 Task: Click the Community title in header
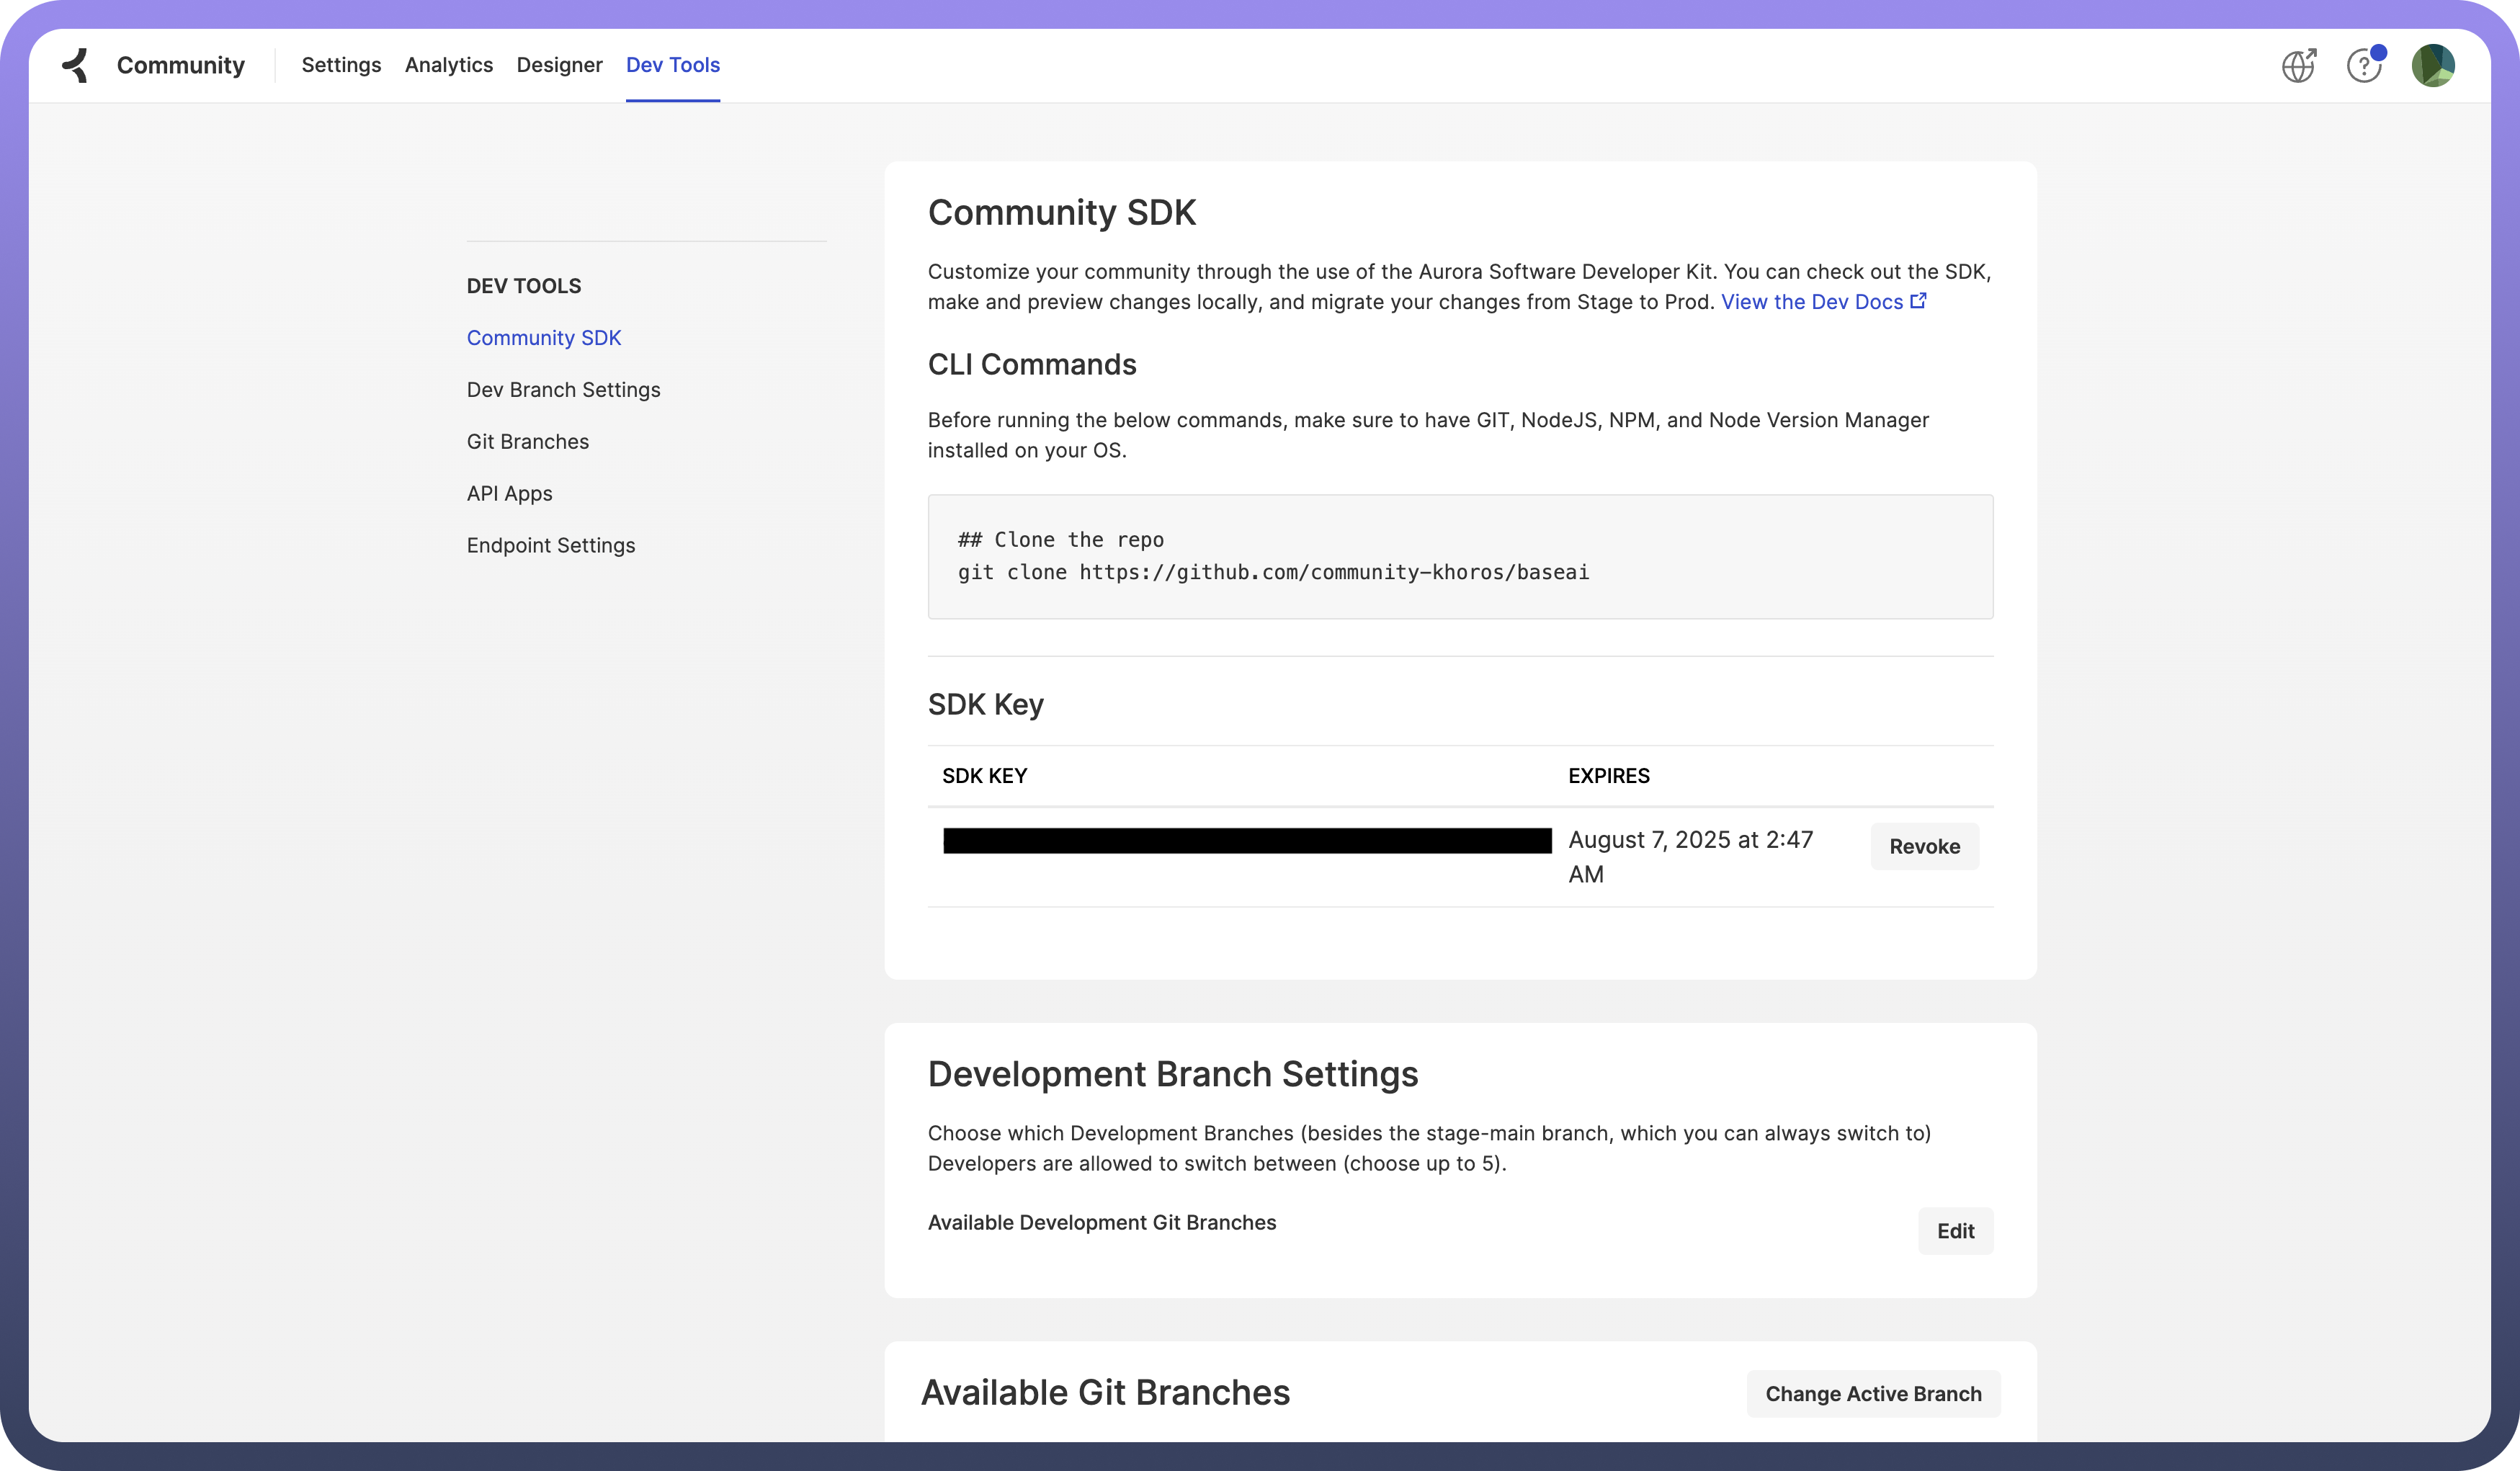tap(180, 65)
